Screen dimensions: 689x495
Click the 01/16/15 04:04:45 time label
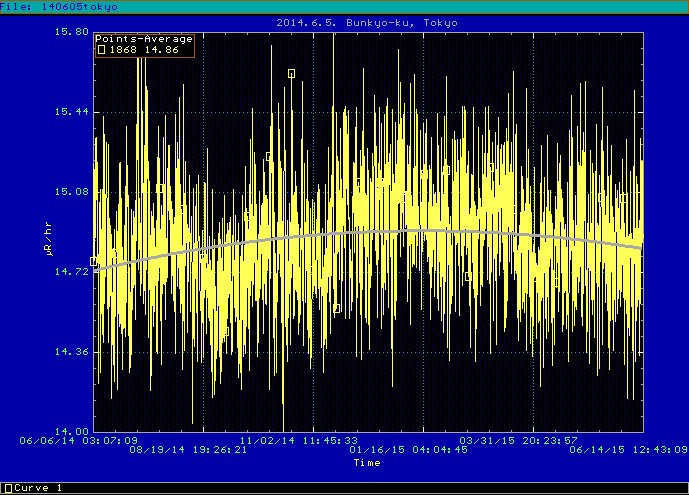408,450
